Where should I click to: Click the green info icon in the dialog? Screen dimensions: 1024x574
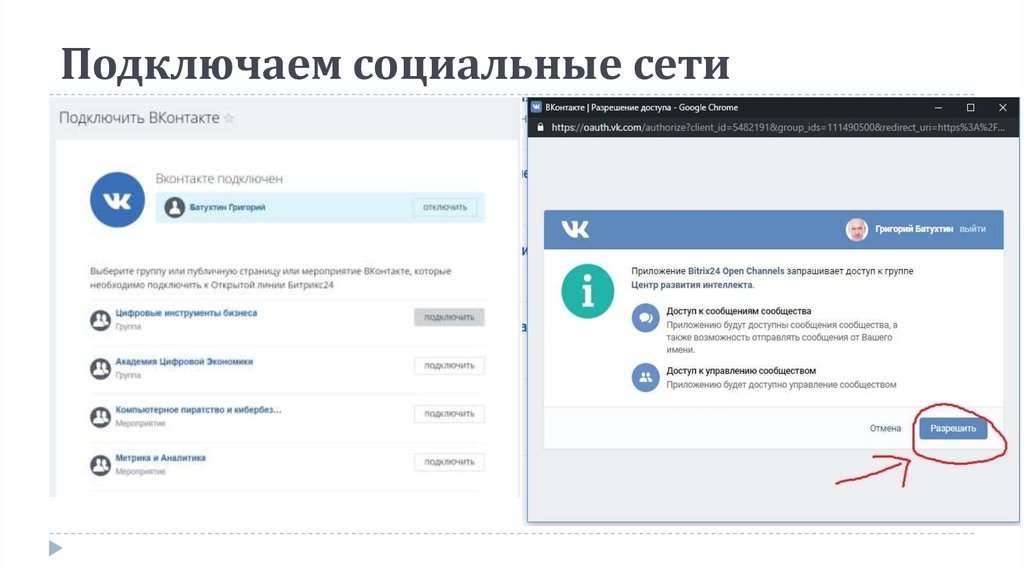click(x=588, y=291)
